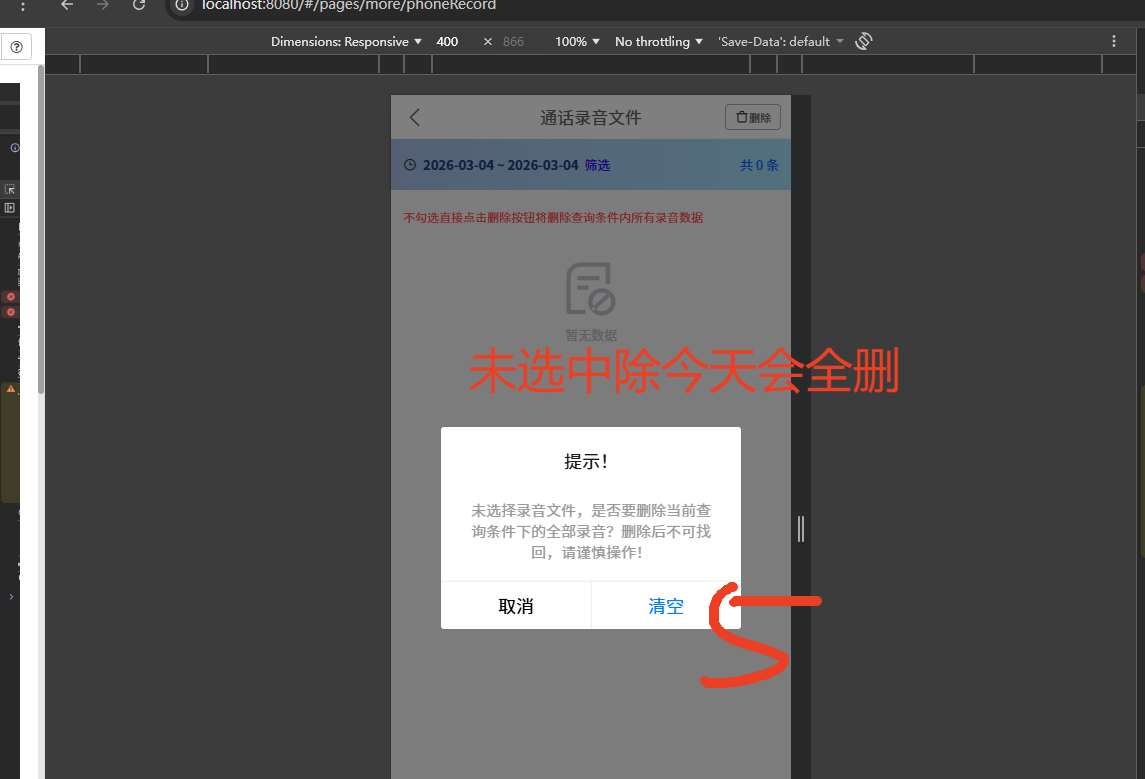Screen dimensions: 1145x779
Task: Click the empty data document icon
Action: coord(591,289)
